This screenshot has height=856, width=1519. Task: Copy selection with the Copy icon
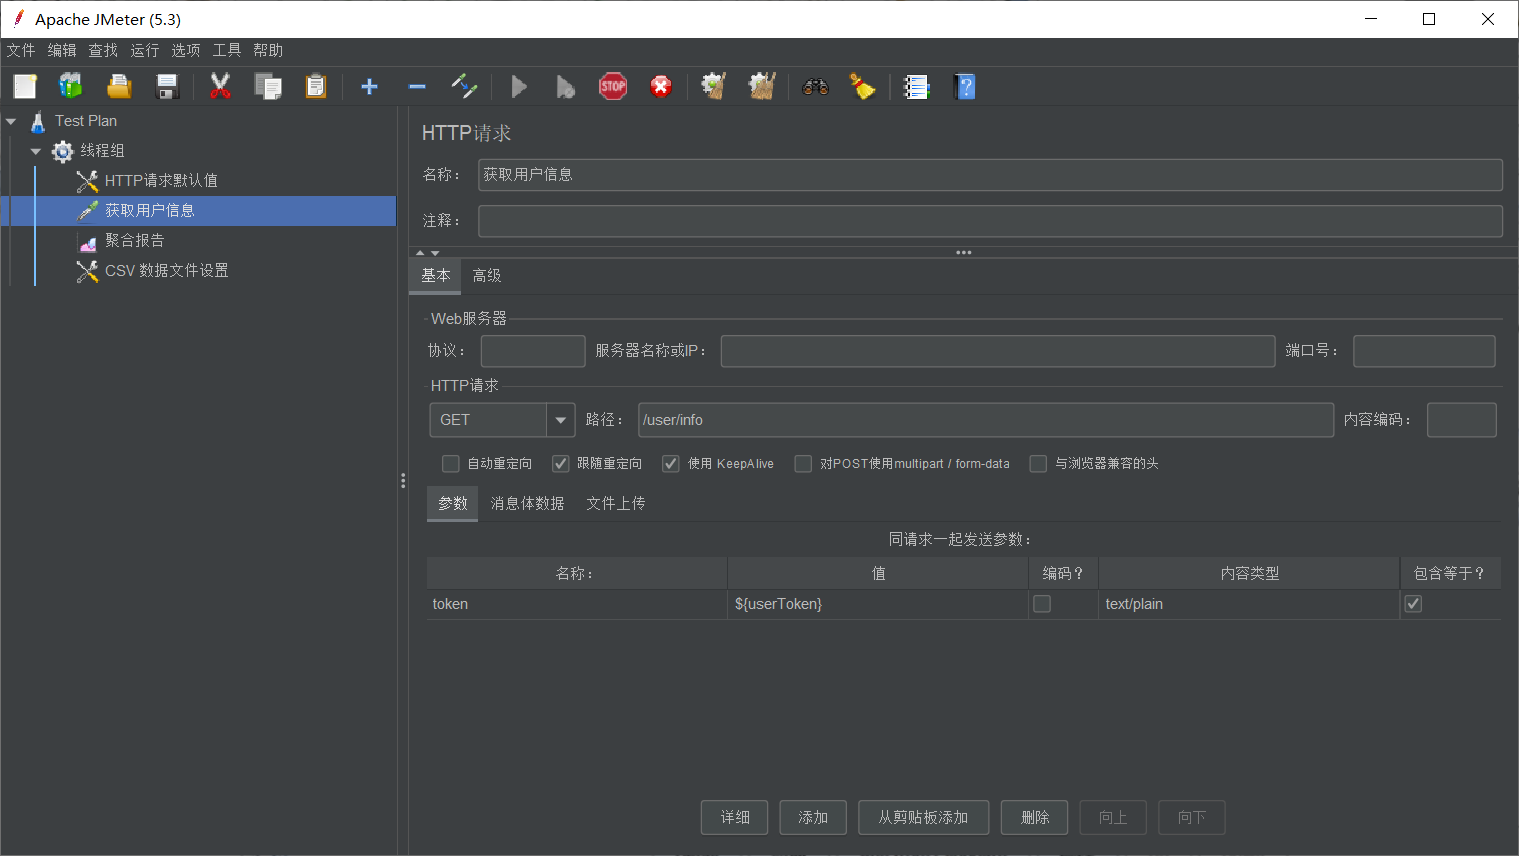coord(268,87)
